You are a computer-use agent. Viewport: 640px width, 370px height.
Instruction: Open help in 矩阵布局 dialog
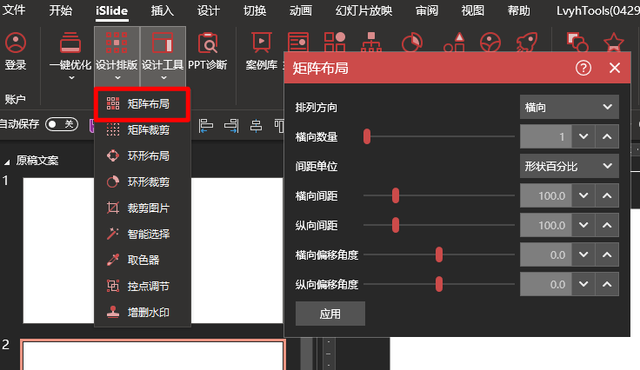(x=583, y=68)
